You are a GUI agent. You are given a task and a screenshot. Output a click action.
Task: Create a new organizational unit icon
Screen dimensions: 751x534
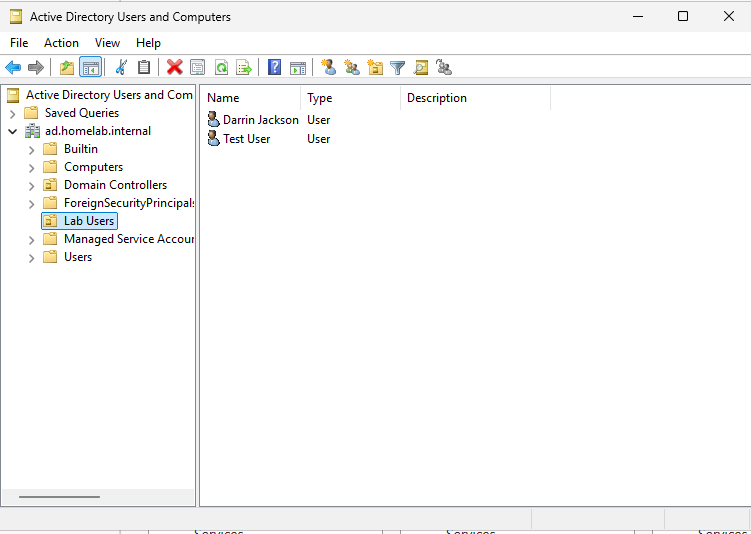(x=375, y=68)
